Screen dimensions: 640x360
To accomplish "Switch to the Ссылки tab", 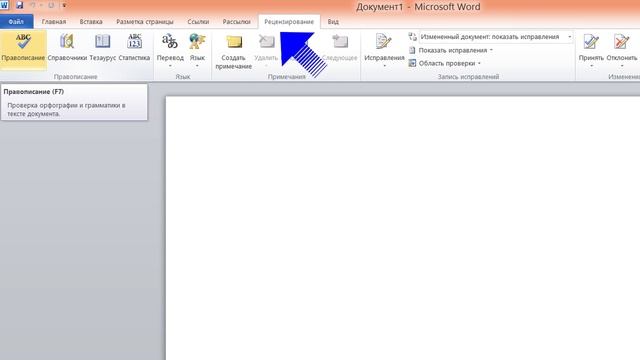I will 198,22.
